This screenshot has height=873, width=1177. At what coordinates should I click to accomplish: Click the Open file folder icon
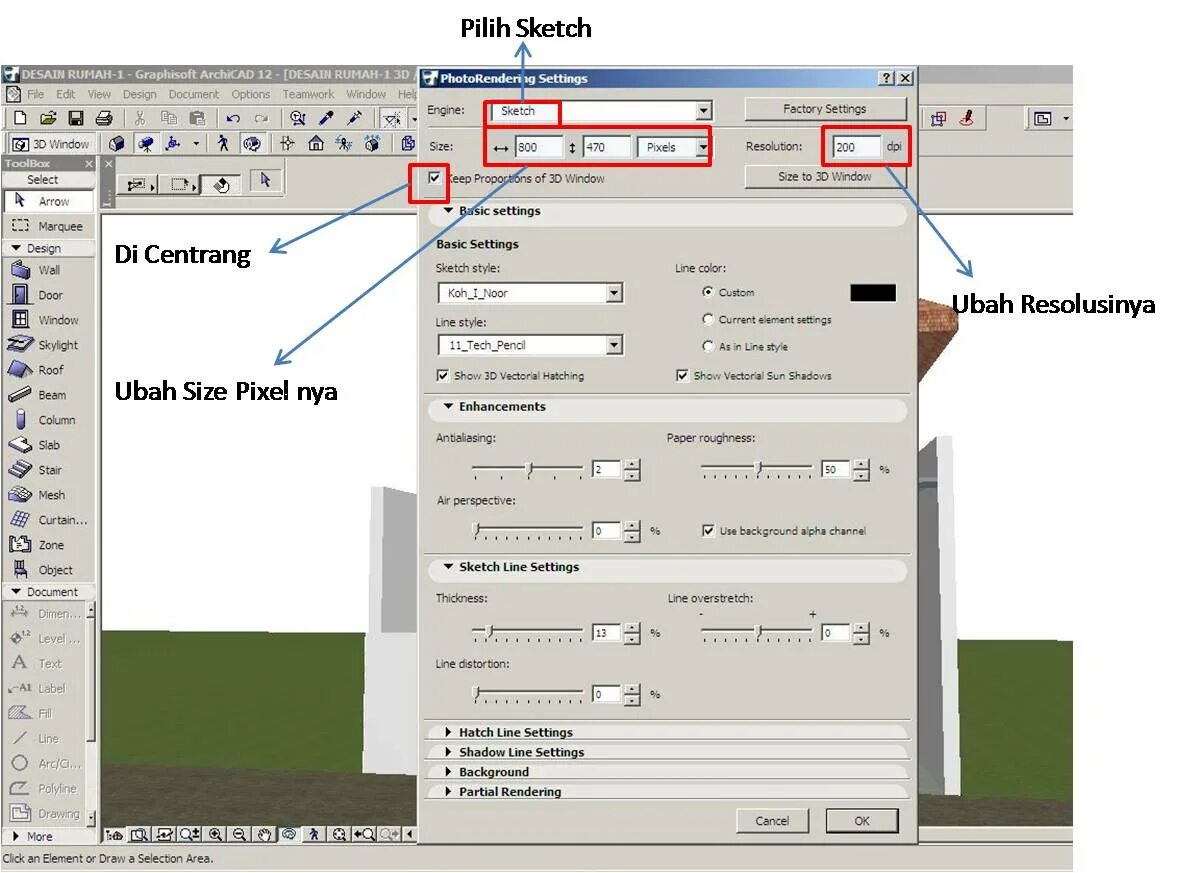pos(48,118)
